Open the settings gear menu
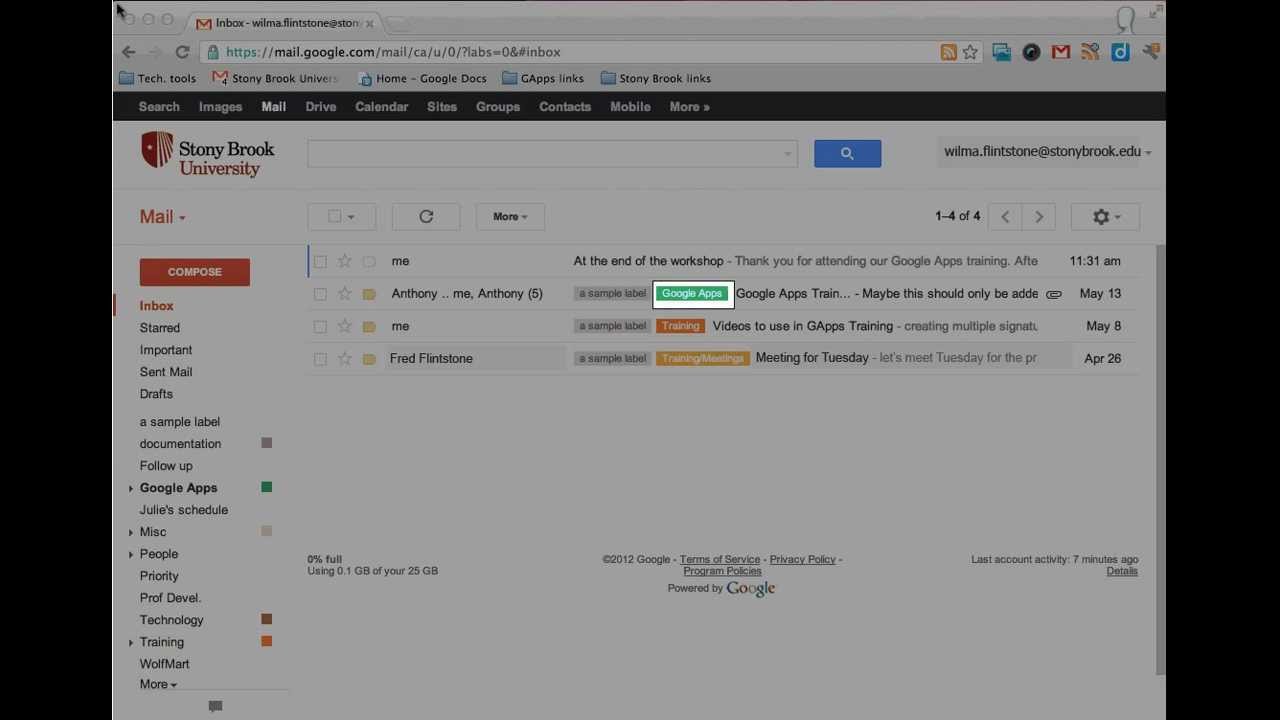The height and width of the screenshot is (720, 1280). 1105,216
